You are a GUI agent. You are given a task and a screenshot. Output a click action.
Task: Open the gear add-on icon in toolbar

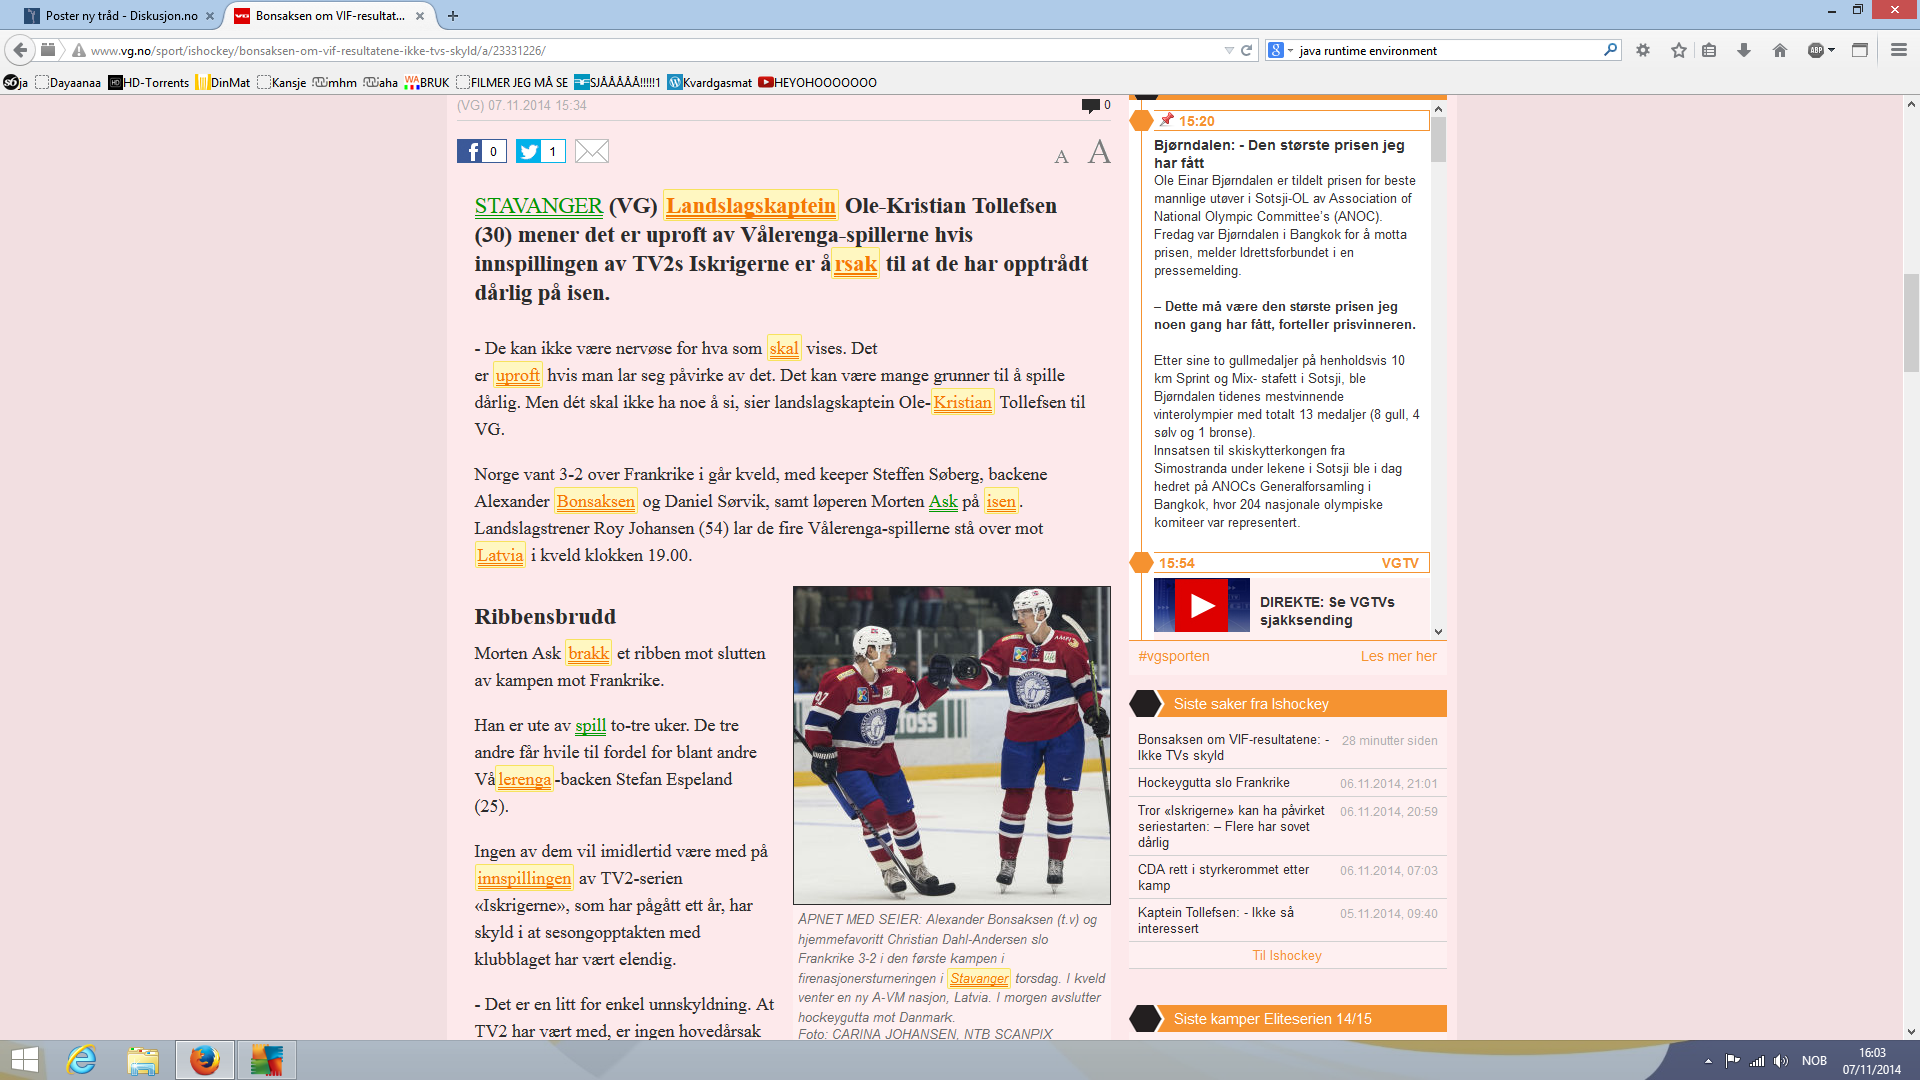tap(1643, 50)
